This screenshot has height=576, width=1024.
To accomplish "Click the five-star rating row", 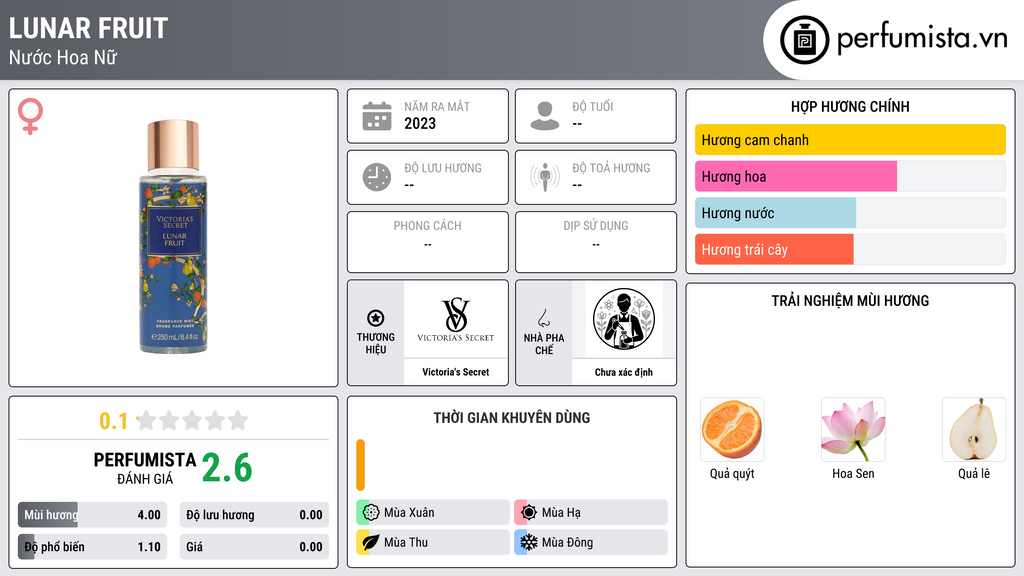I will coord(192,420).
